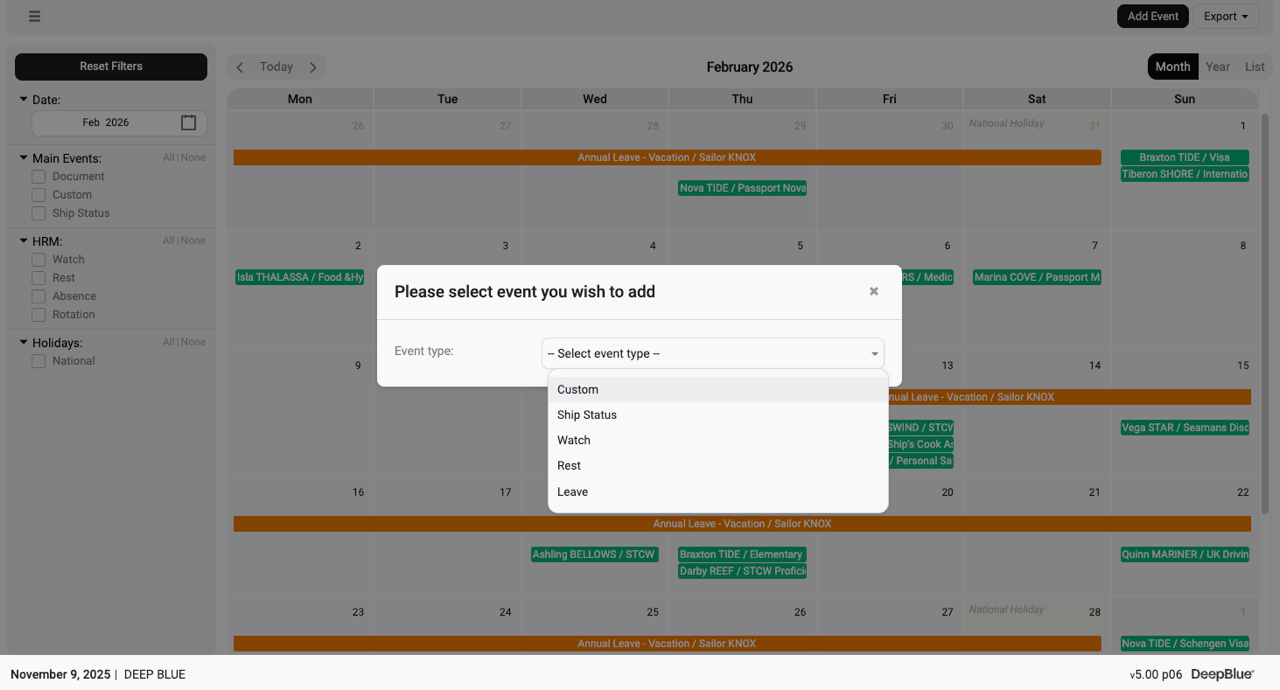Open Tiberon SHORE event
The image size is (1280, 690).
tap(1185, 174)
